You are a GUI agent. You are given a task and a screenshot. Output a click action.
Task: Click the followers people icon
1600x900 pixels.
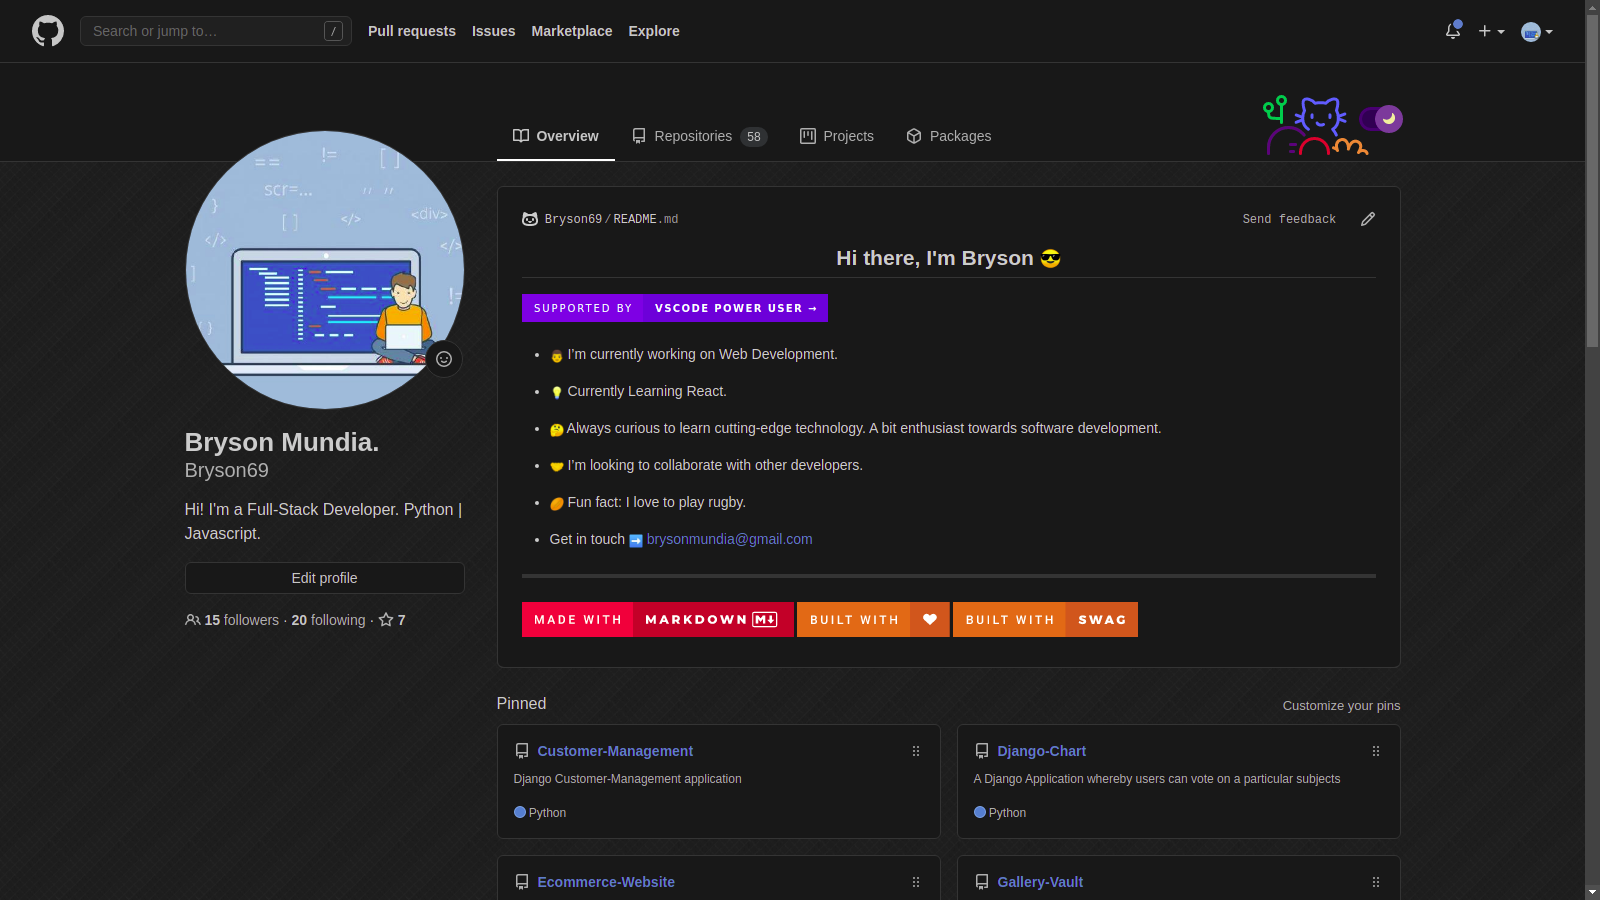(193, 620)
